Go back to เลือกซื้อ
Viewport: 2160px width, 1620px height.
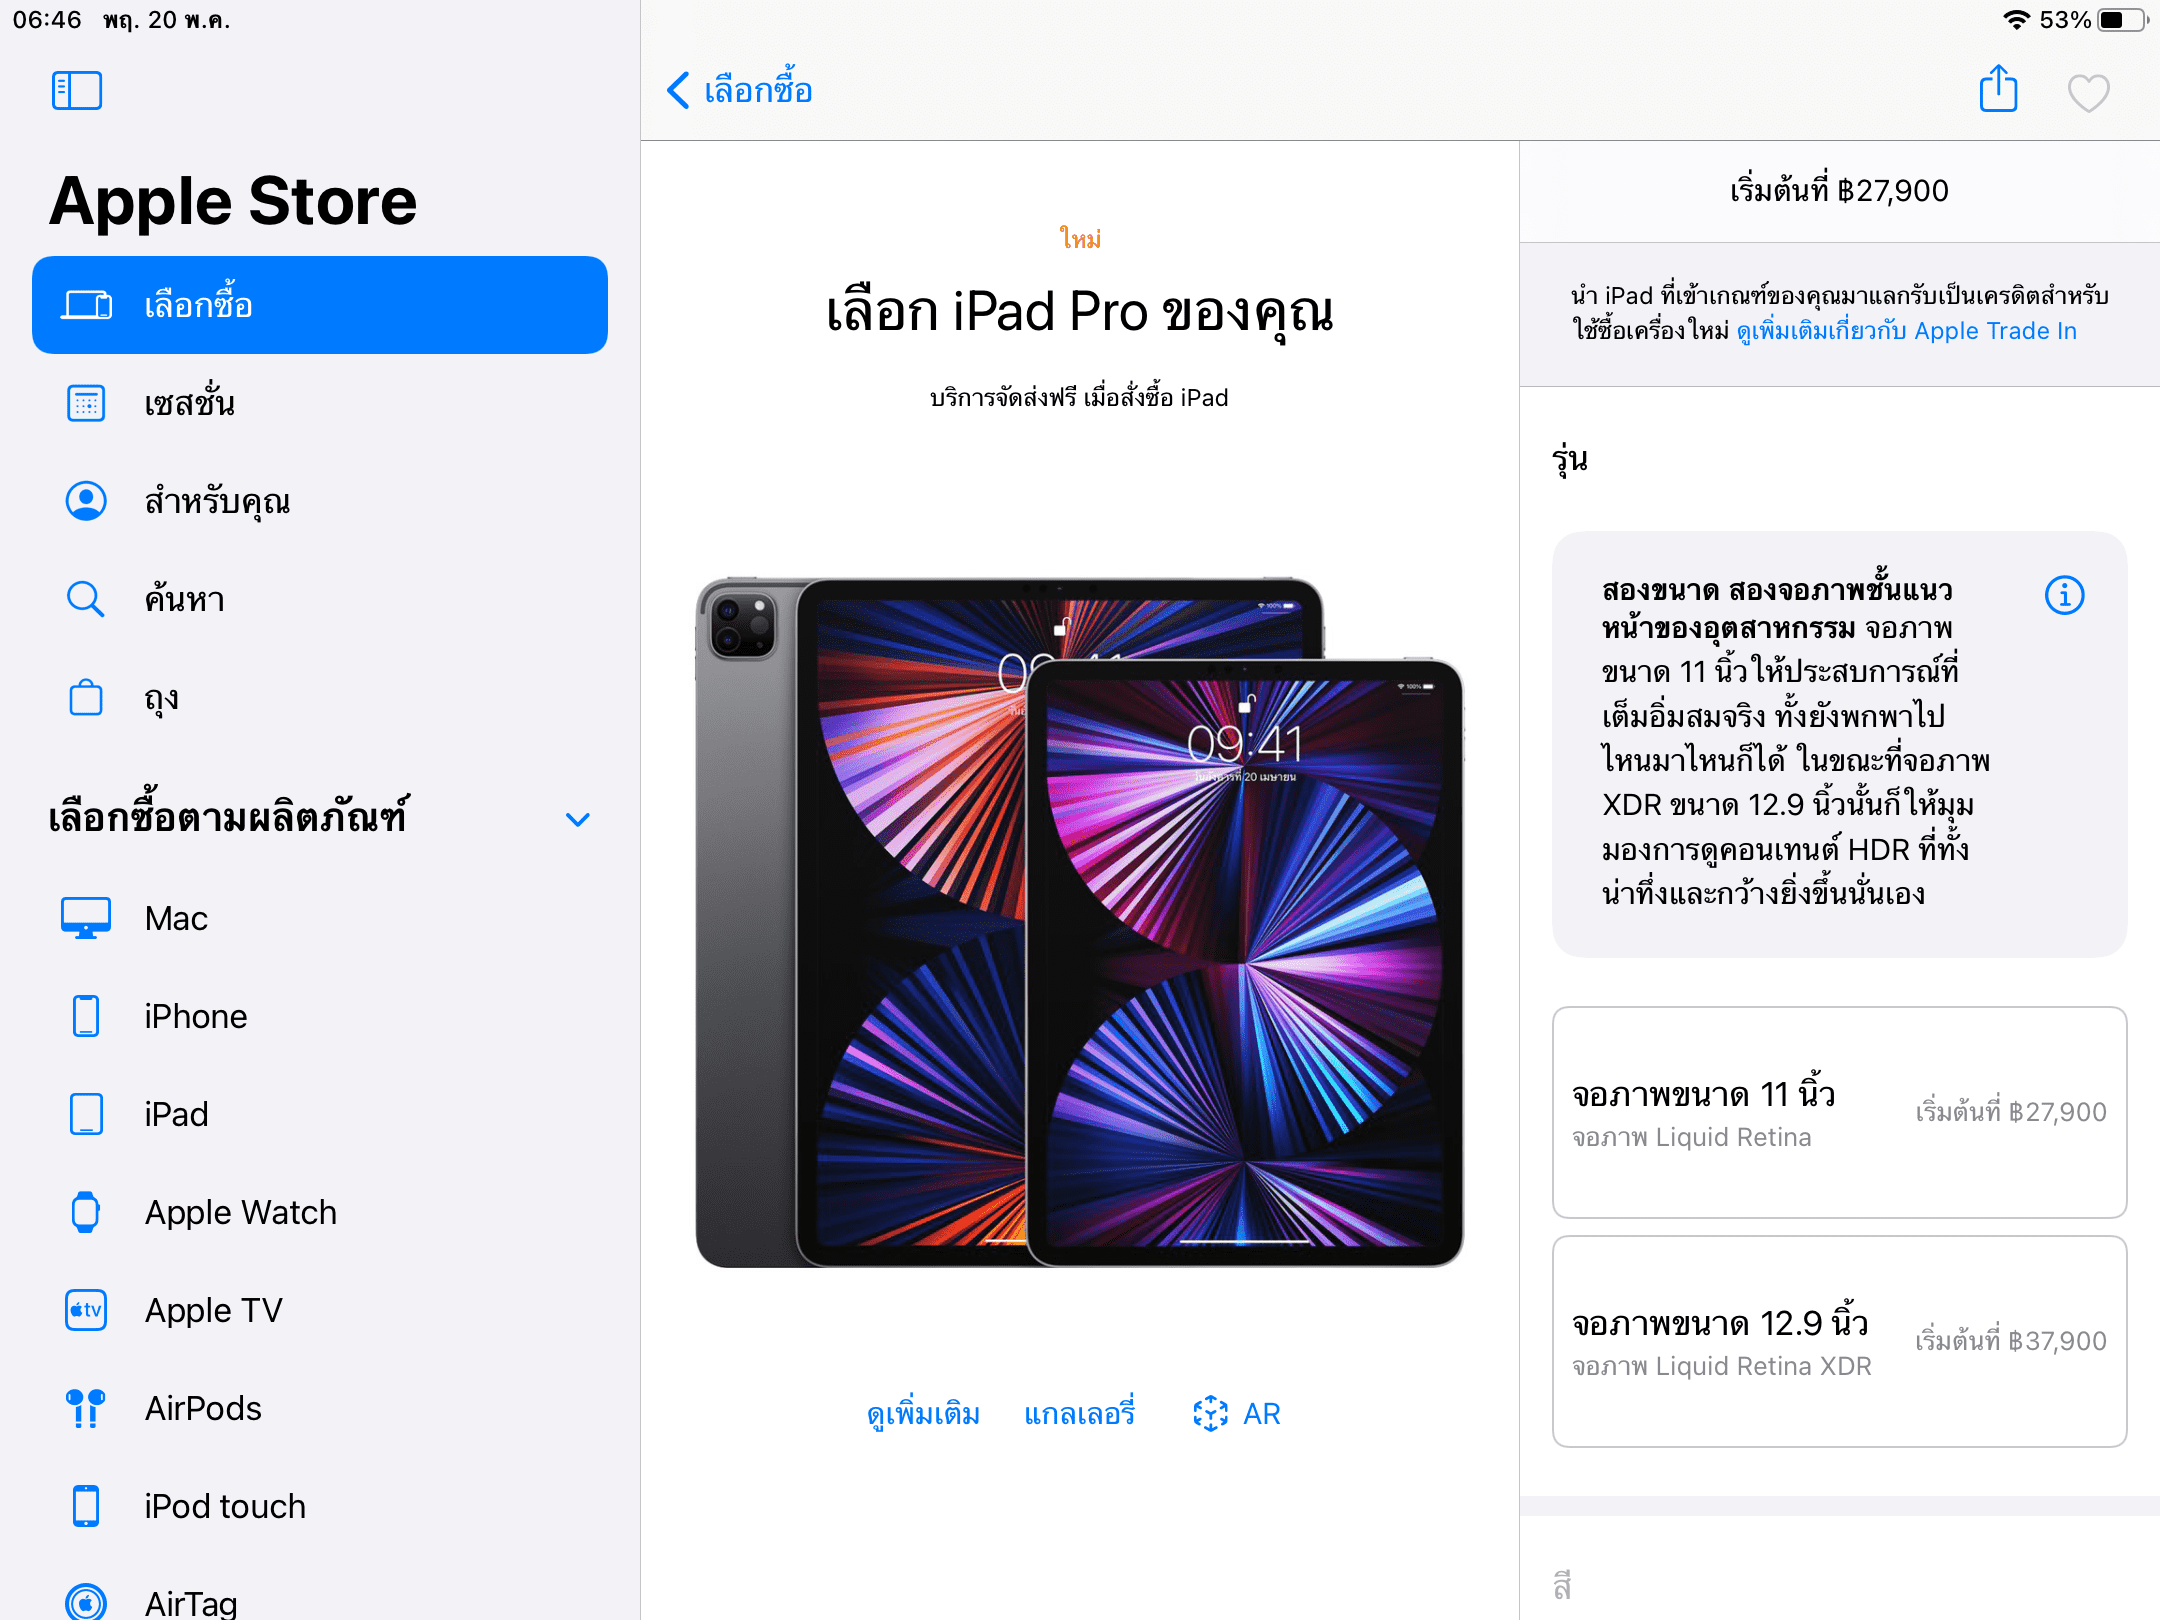click(739, 90)
